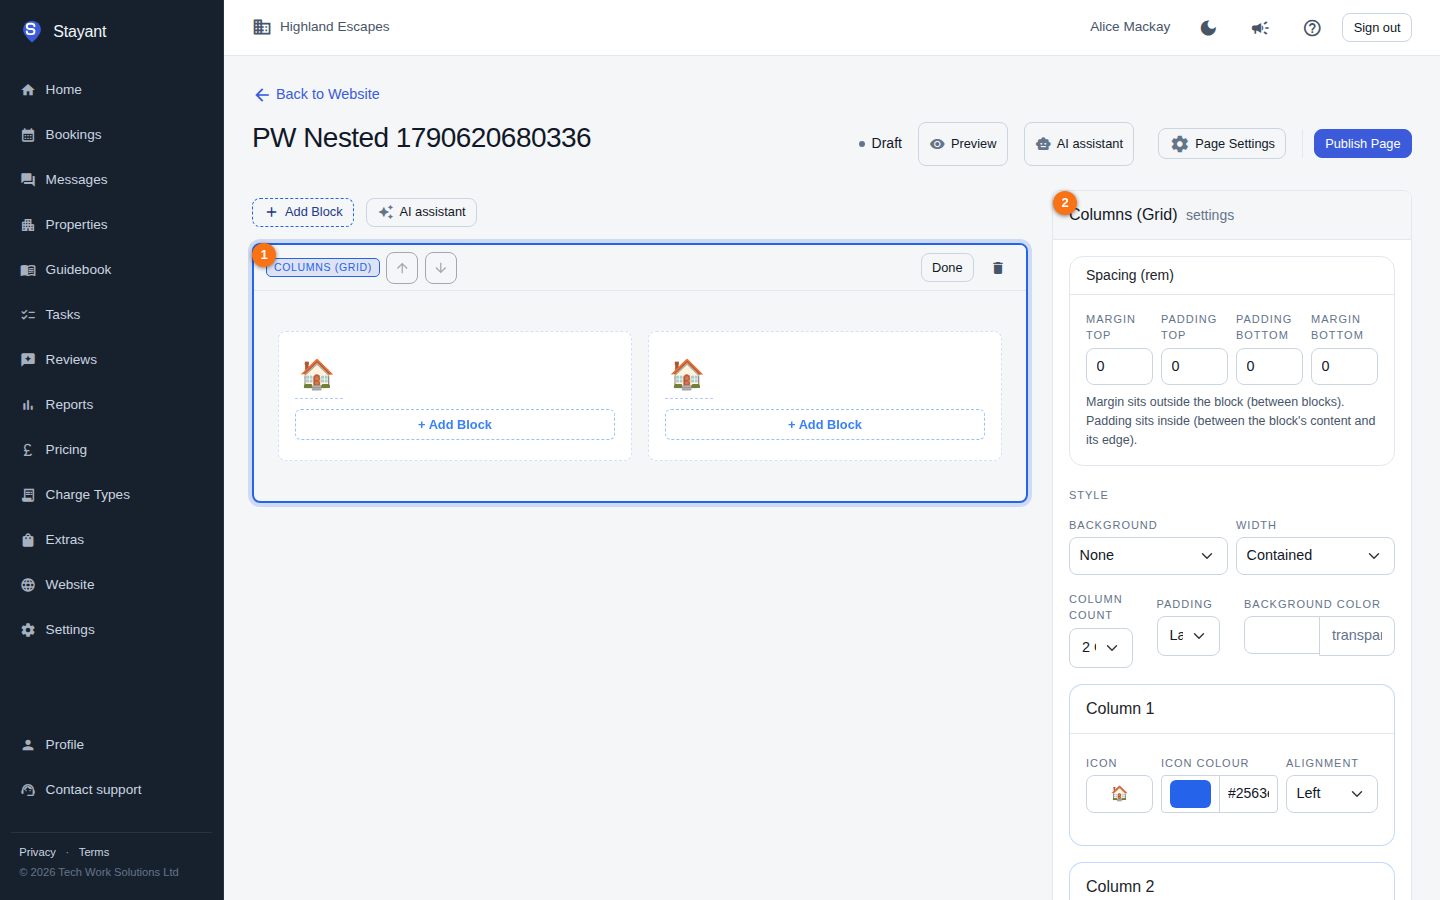Image resolution: width=1440 pixels, height=900 pixels.
Task: Click the Publish Page button
Action: 1363,144
